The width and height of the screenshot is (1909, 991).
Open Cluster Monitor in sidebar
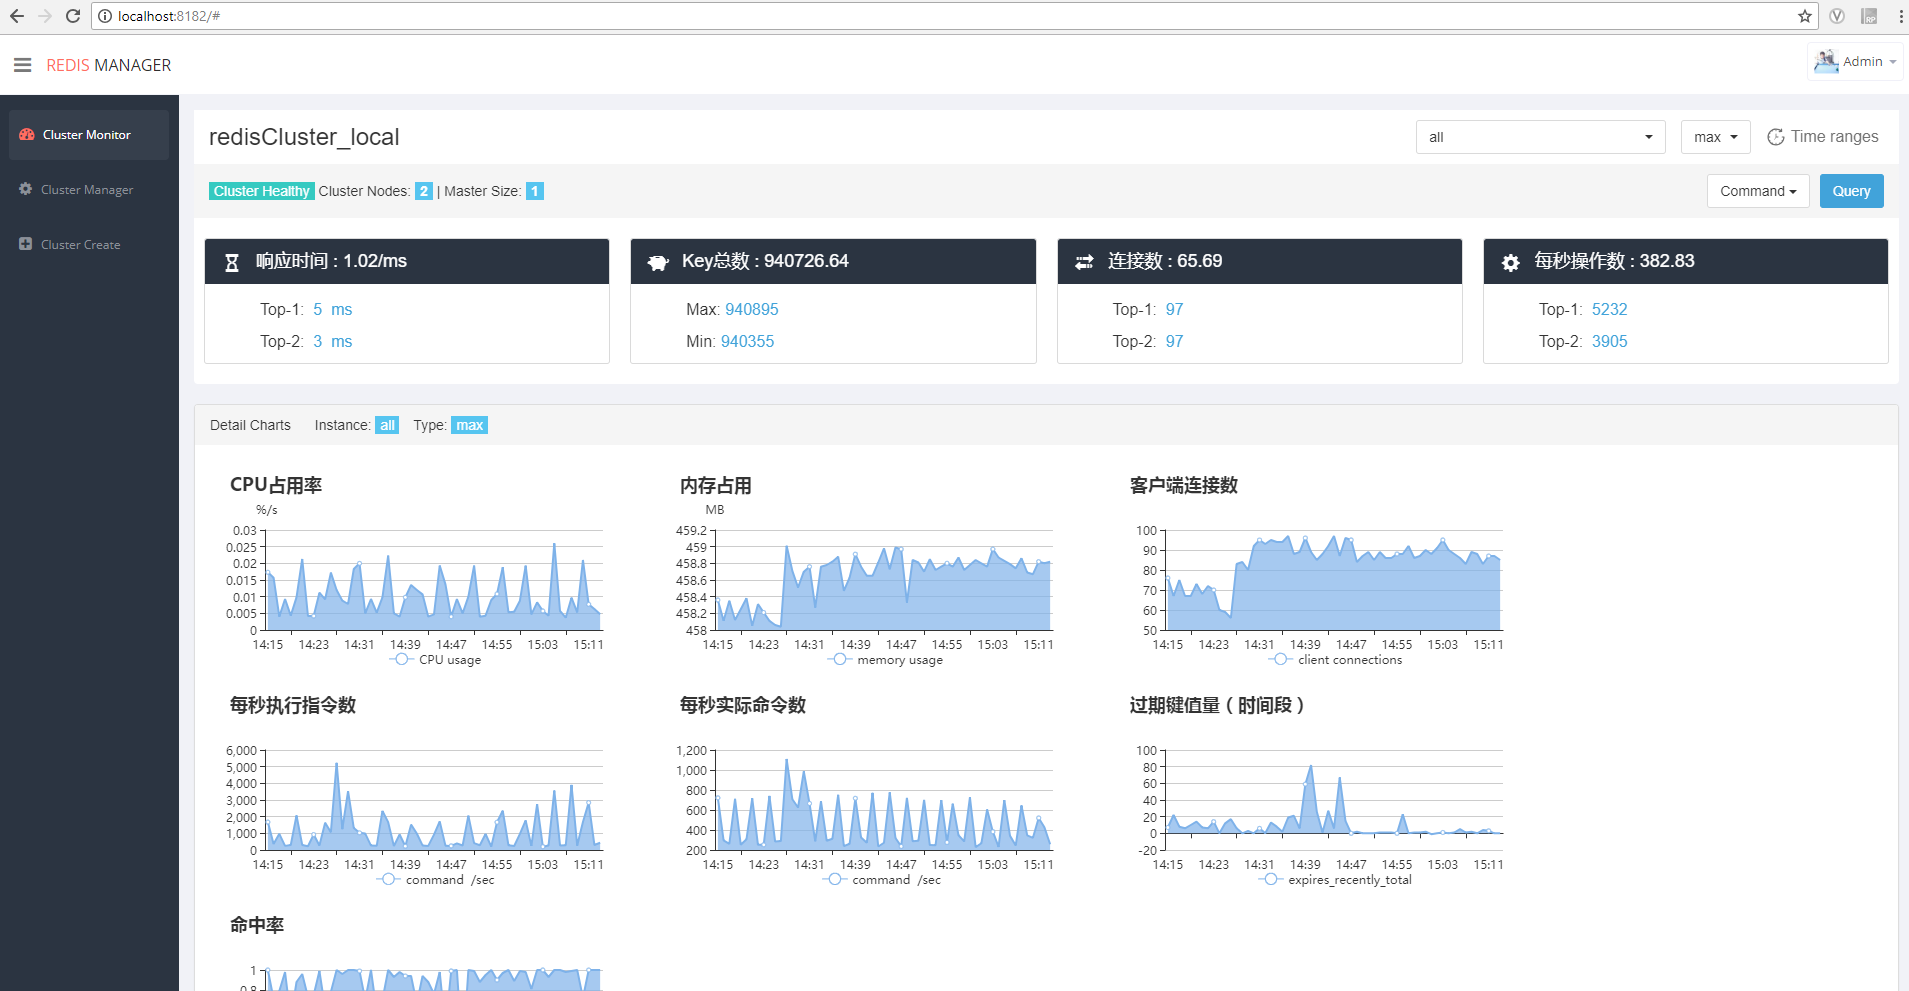click(89, 135)
